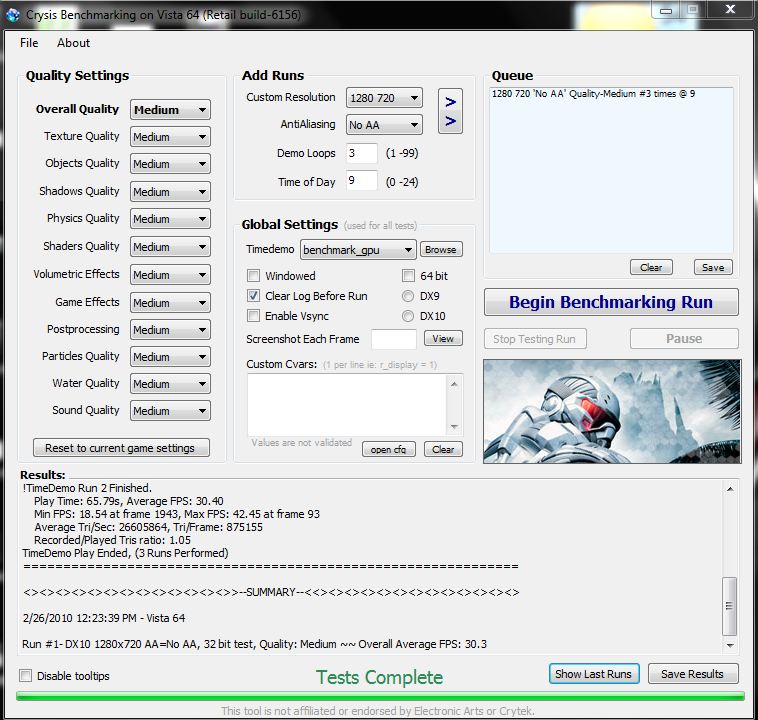The image size is (758, 720).
Task: Toggle Disable tooltips checkbox
Action: 26,676
